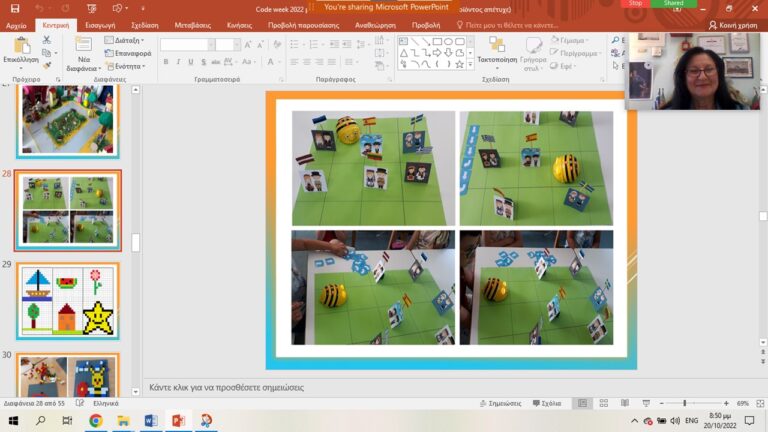Click the zoom slider in status bar
The width and height of the screenshot is (768, 432).
[684, 403]
